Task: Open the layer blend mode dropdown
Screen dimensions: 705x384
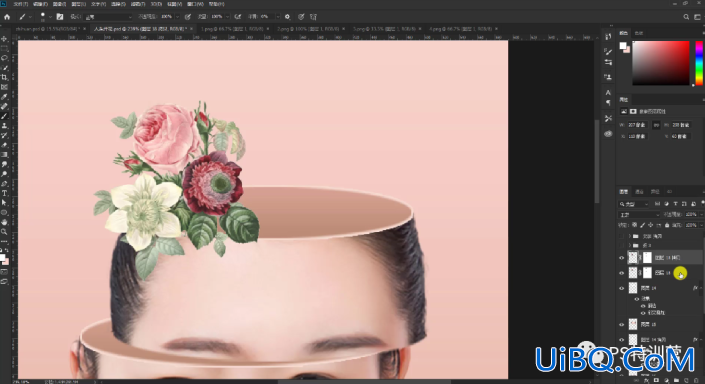Action: pyautogui.click(x=639, y=214)
